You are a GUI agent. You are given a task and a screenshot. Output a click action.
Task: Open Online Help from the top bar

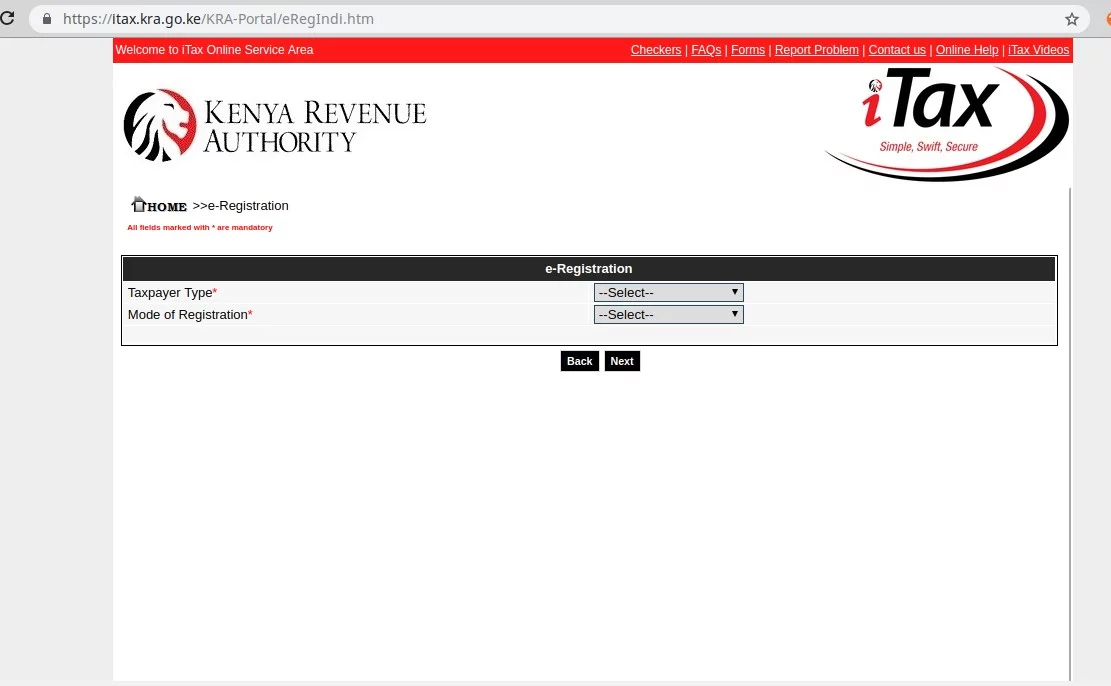pos(966,50)
